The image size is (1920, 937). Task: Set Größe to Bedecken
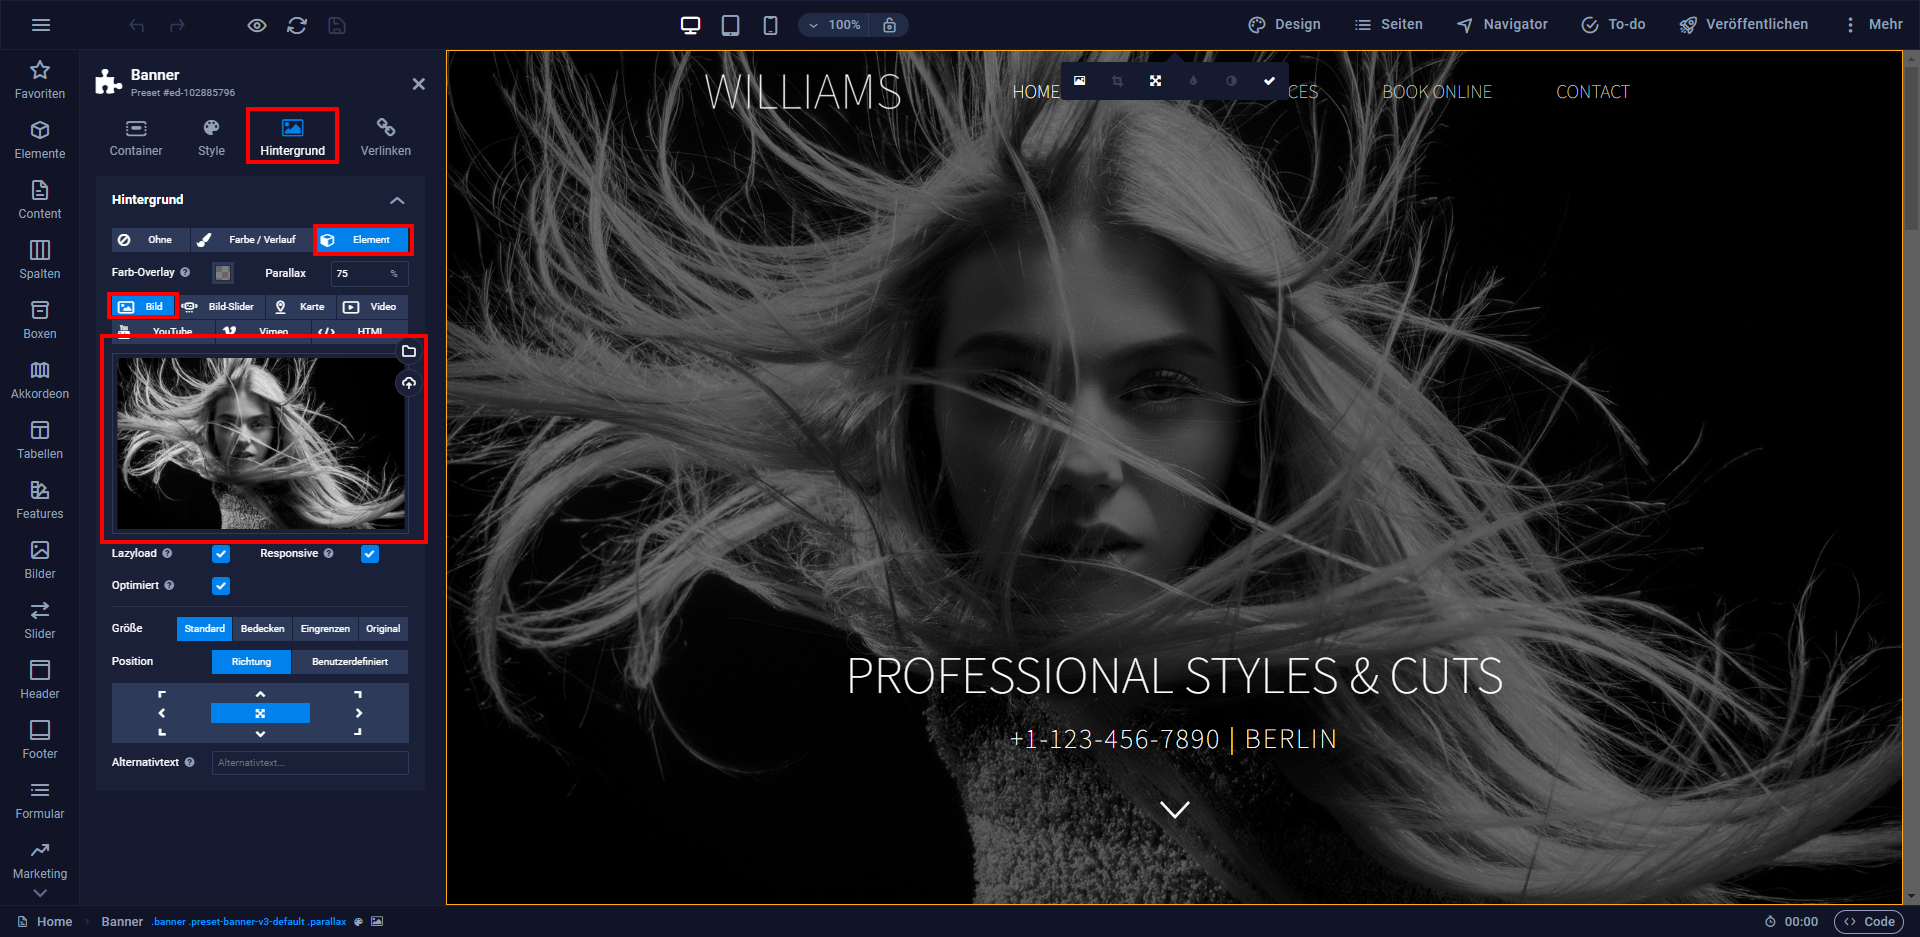(x=263, y=629)
